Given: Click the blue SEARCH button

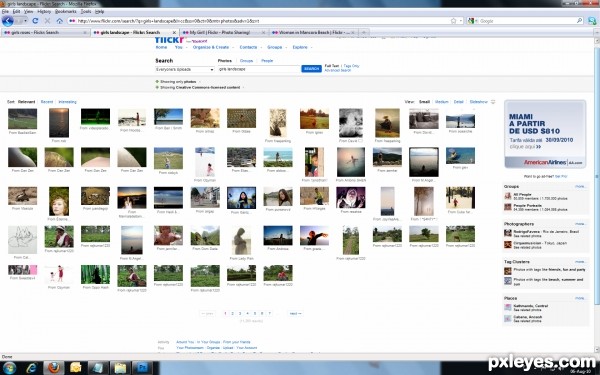Looking at the screenshot, I should coord(311,69).
